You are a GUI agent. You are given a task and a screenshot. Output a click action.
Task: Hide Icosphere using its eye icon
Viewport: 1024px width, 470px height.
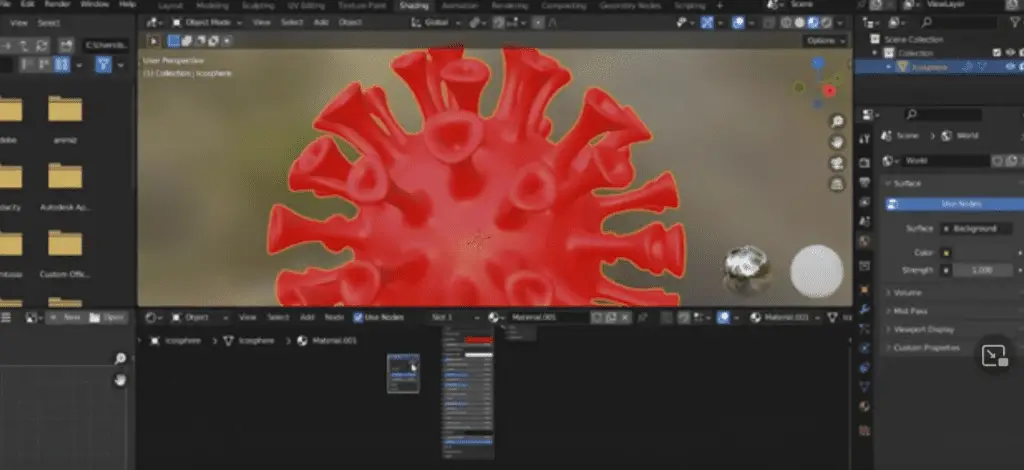tap(1010, 67)
